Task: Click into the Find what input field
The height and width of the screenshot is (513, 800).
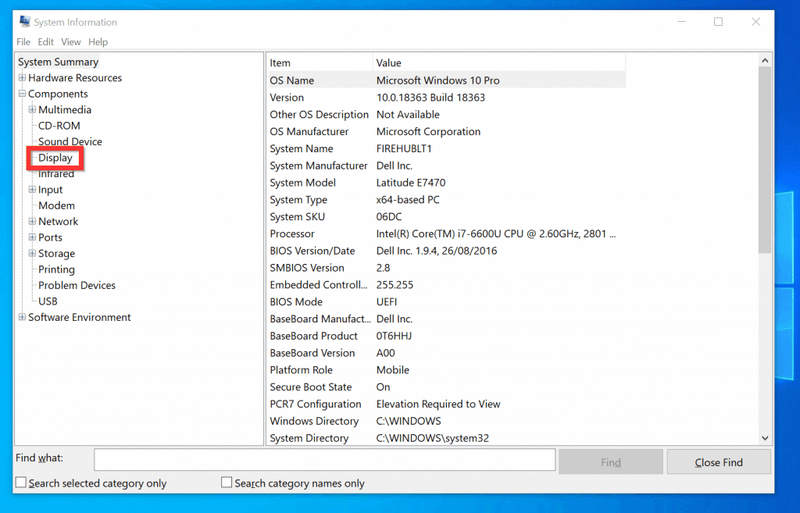Action: pos(324,459)
